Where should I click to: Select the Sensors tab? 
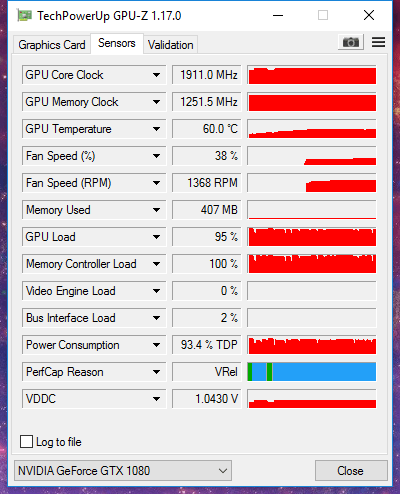click(x=117, y=43)
